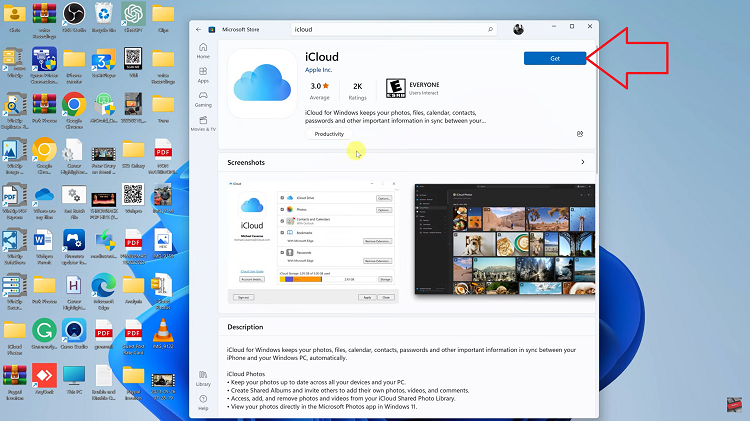Click Get to install iCloud
750x421 pixels.
click(x=555, y=58)
